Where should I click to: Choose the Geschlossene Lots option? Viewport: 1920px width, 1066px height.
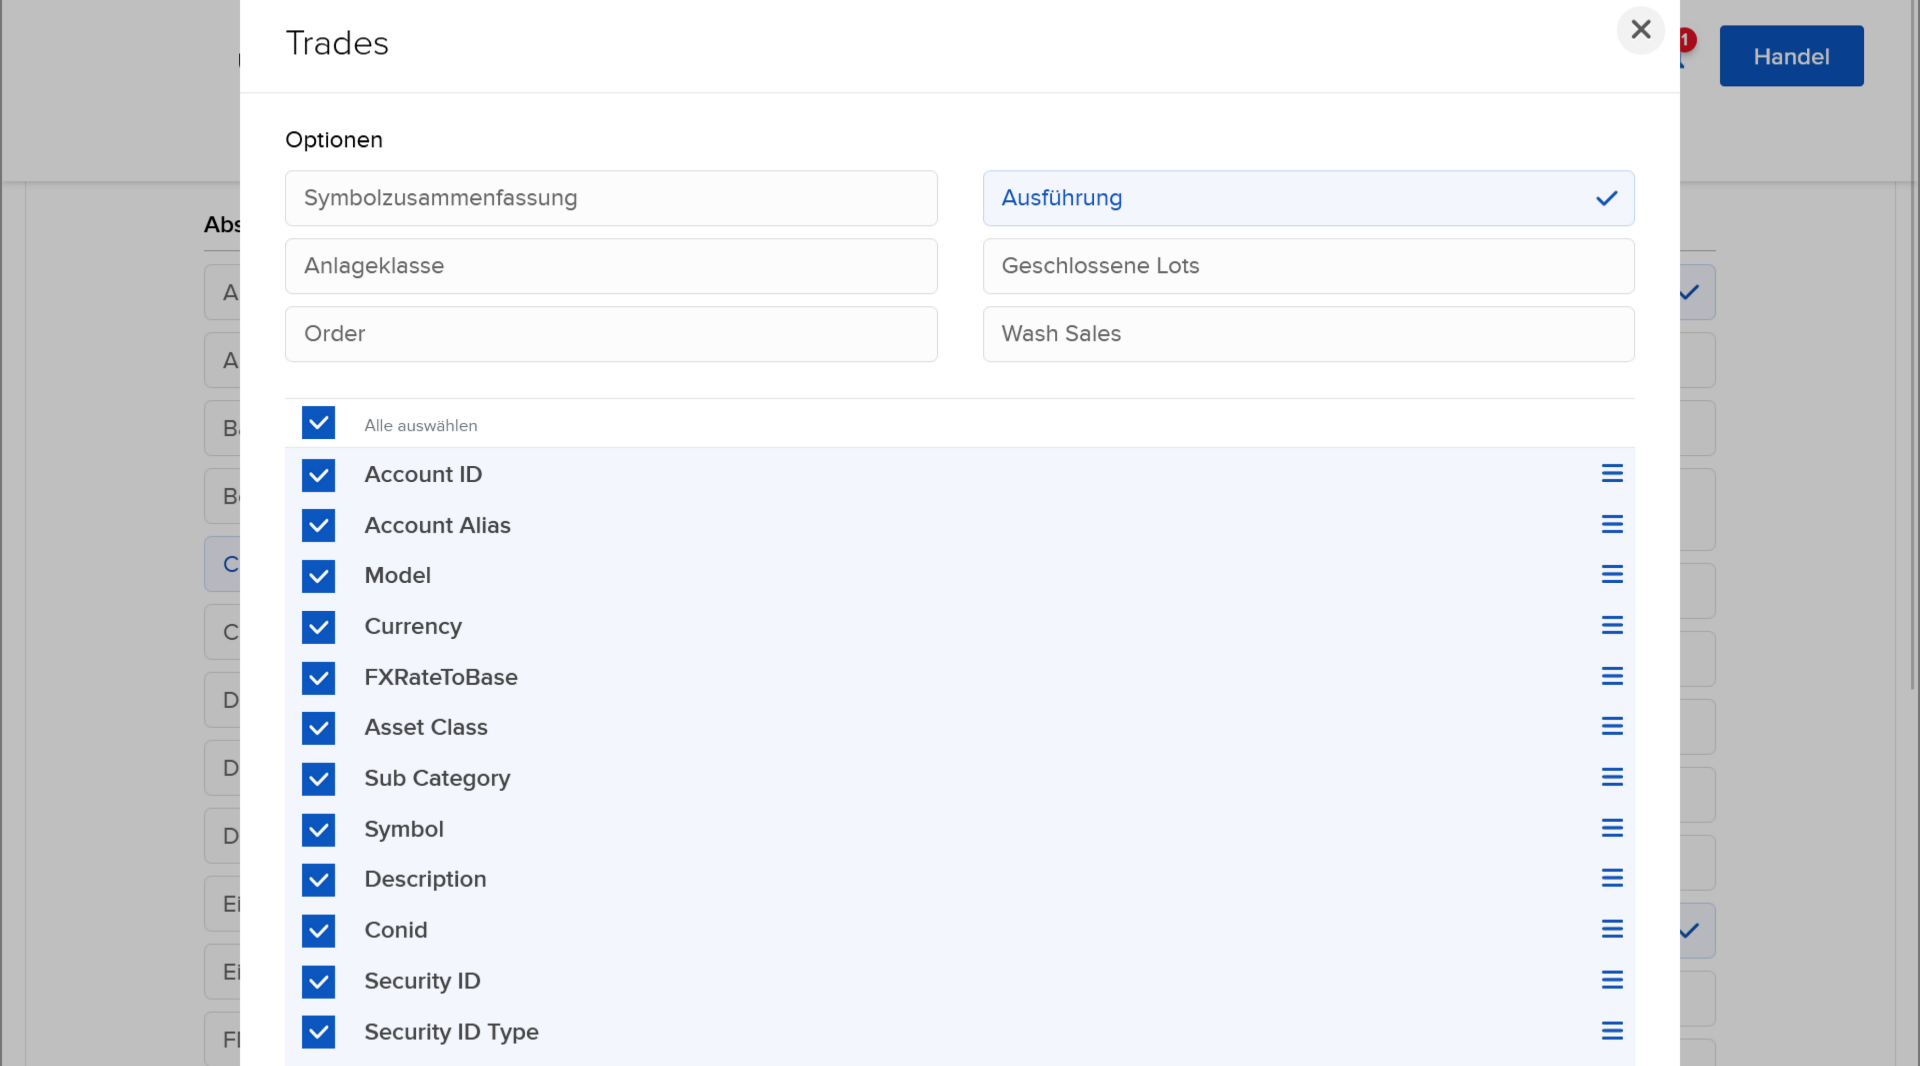click(1307, 266)
